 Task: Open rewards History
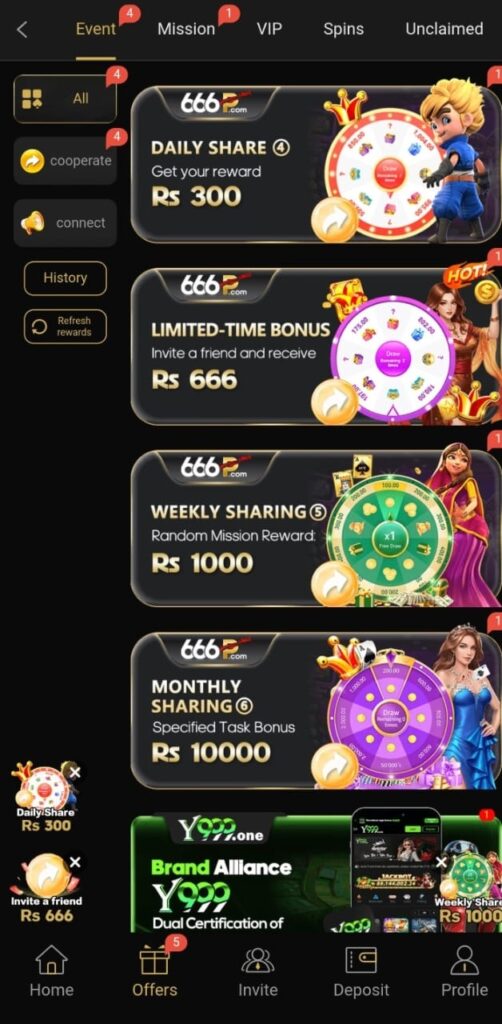[x=65, y=278]
